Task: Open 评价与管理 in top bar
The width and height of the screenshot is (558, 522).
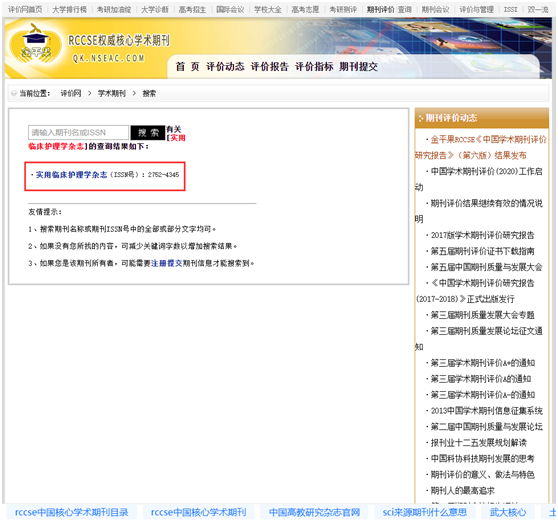Action: pos(476,10)
